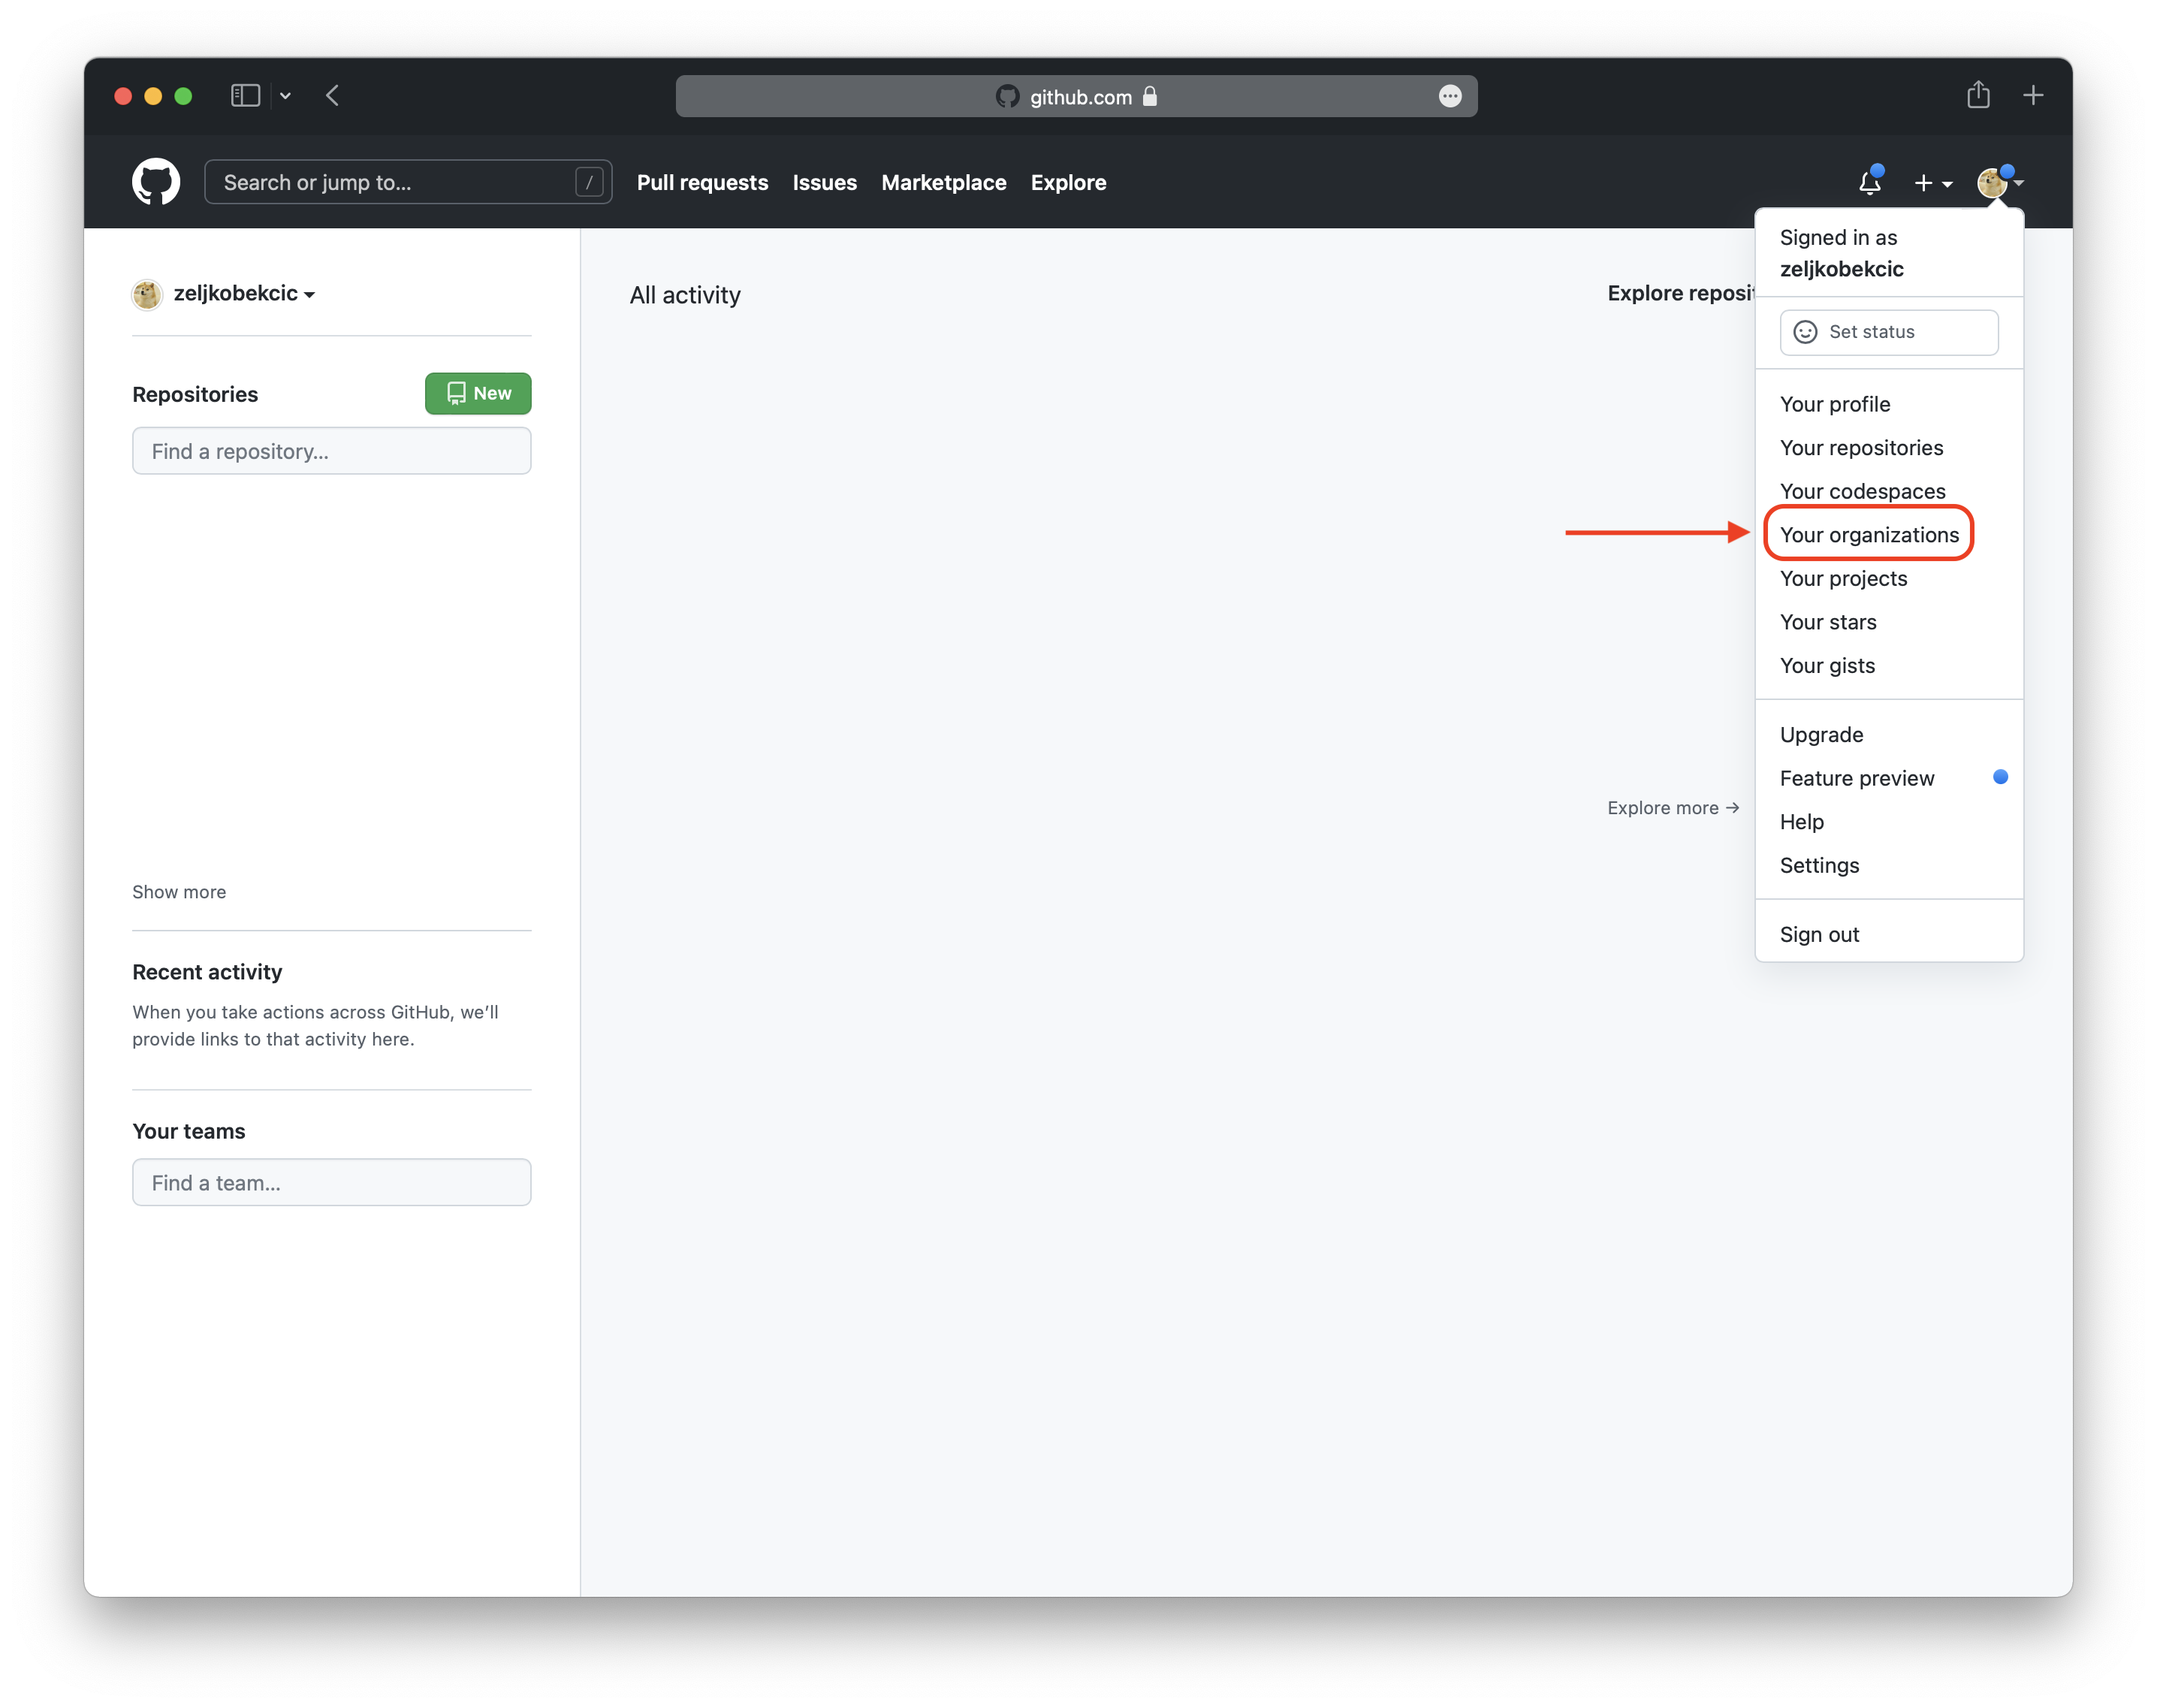Go back with Safari's back arrow

(333, 96)
